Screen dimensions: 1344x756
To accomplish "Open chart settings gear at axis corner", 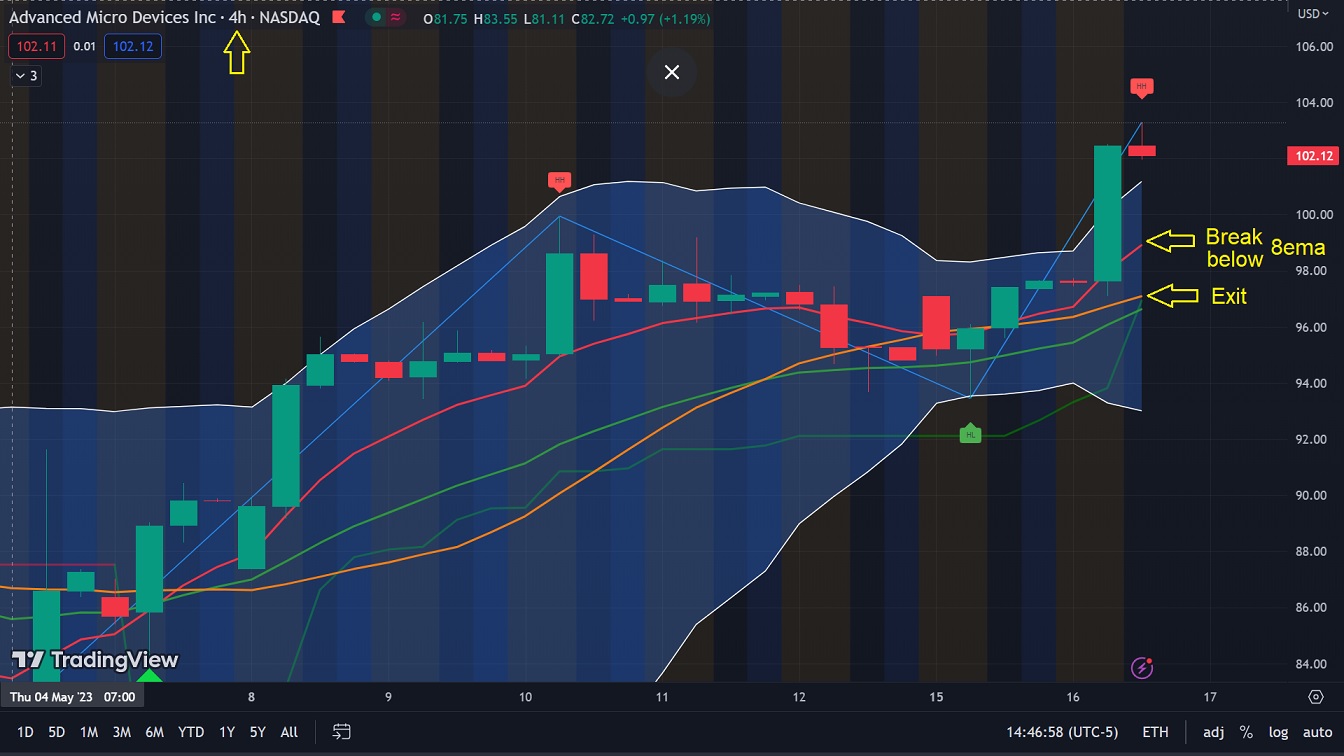I will click(x=1316, y=696).
